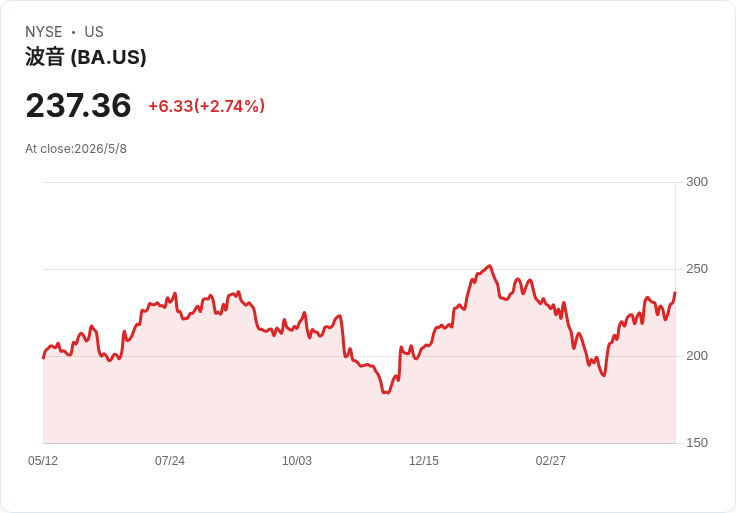The height and width of the screenshot is (513, 736).
Task: Click the 200 price axis label
Action: pyautogui.click(x=697, y=356)
